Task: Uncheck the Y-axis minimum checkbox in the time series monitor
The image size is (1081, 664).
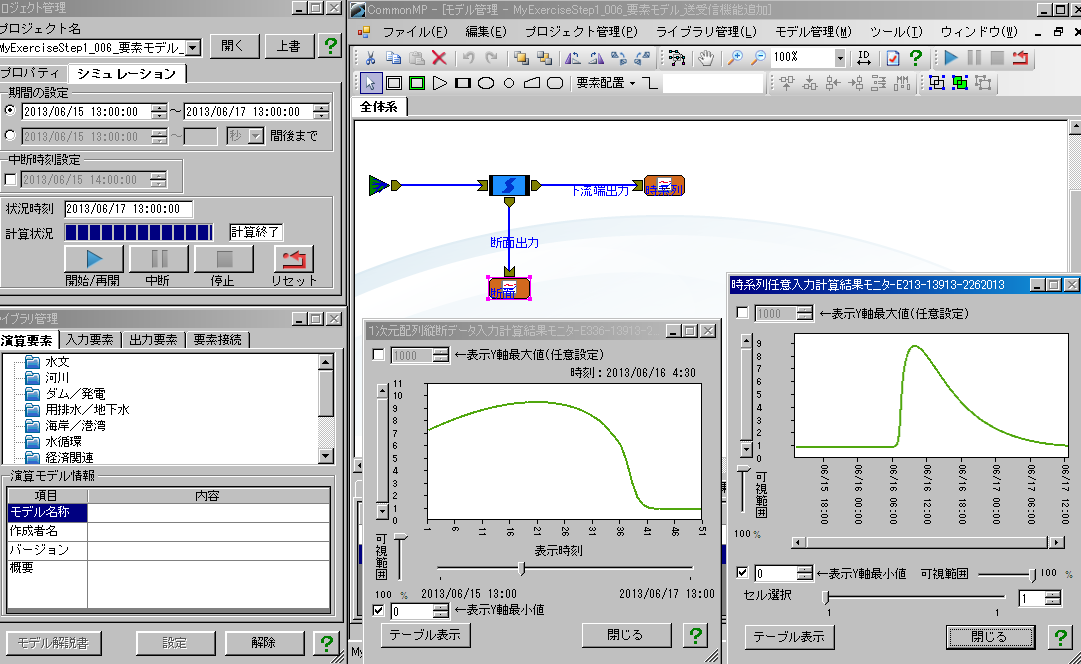Action: 742,573
